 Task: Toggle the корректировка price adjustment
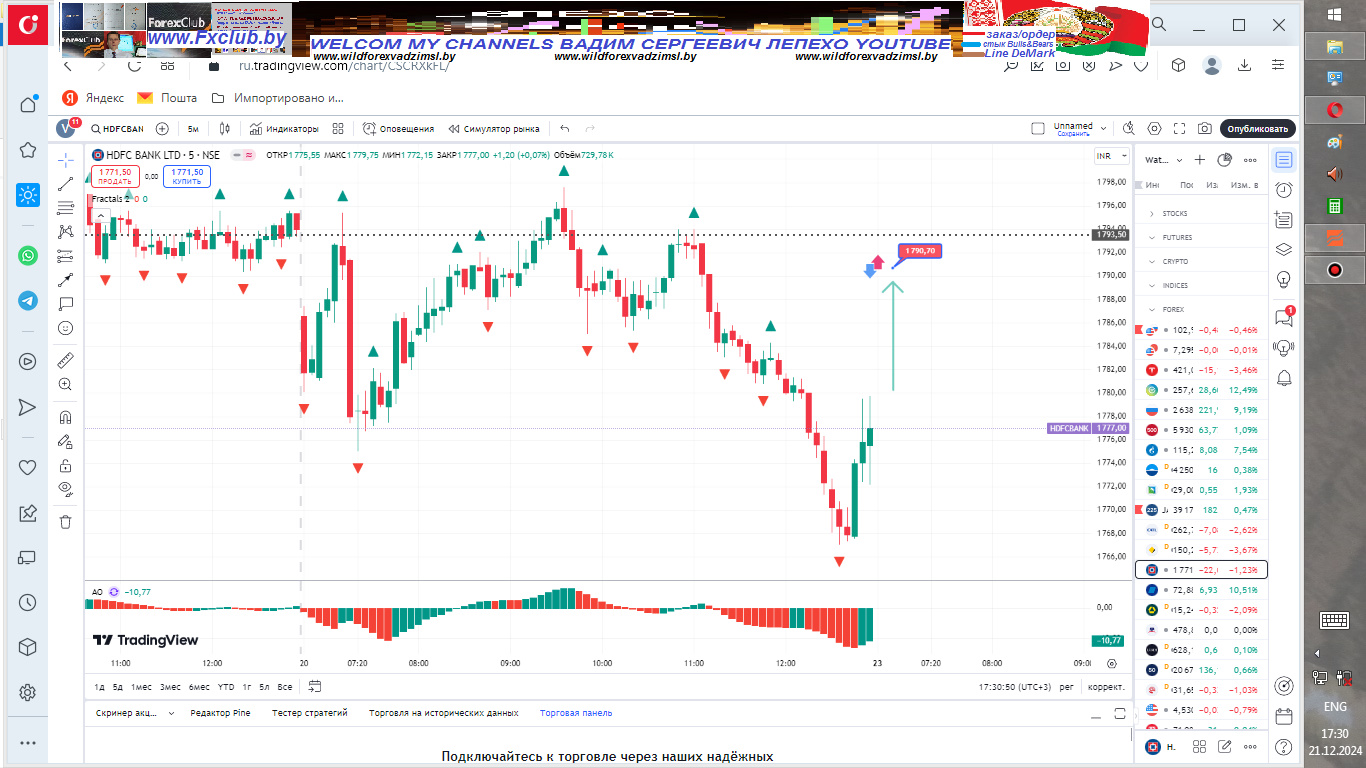1106,687
